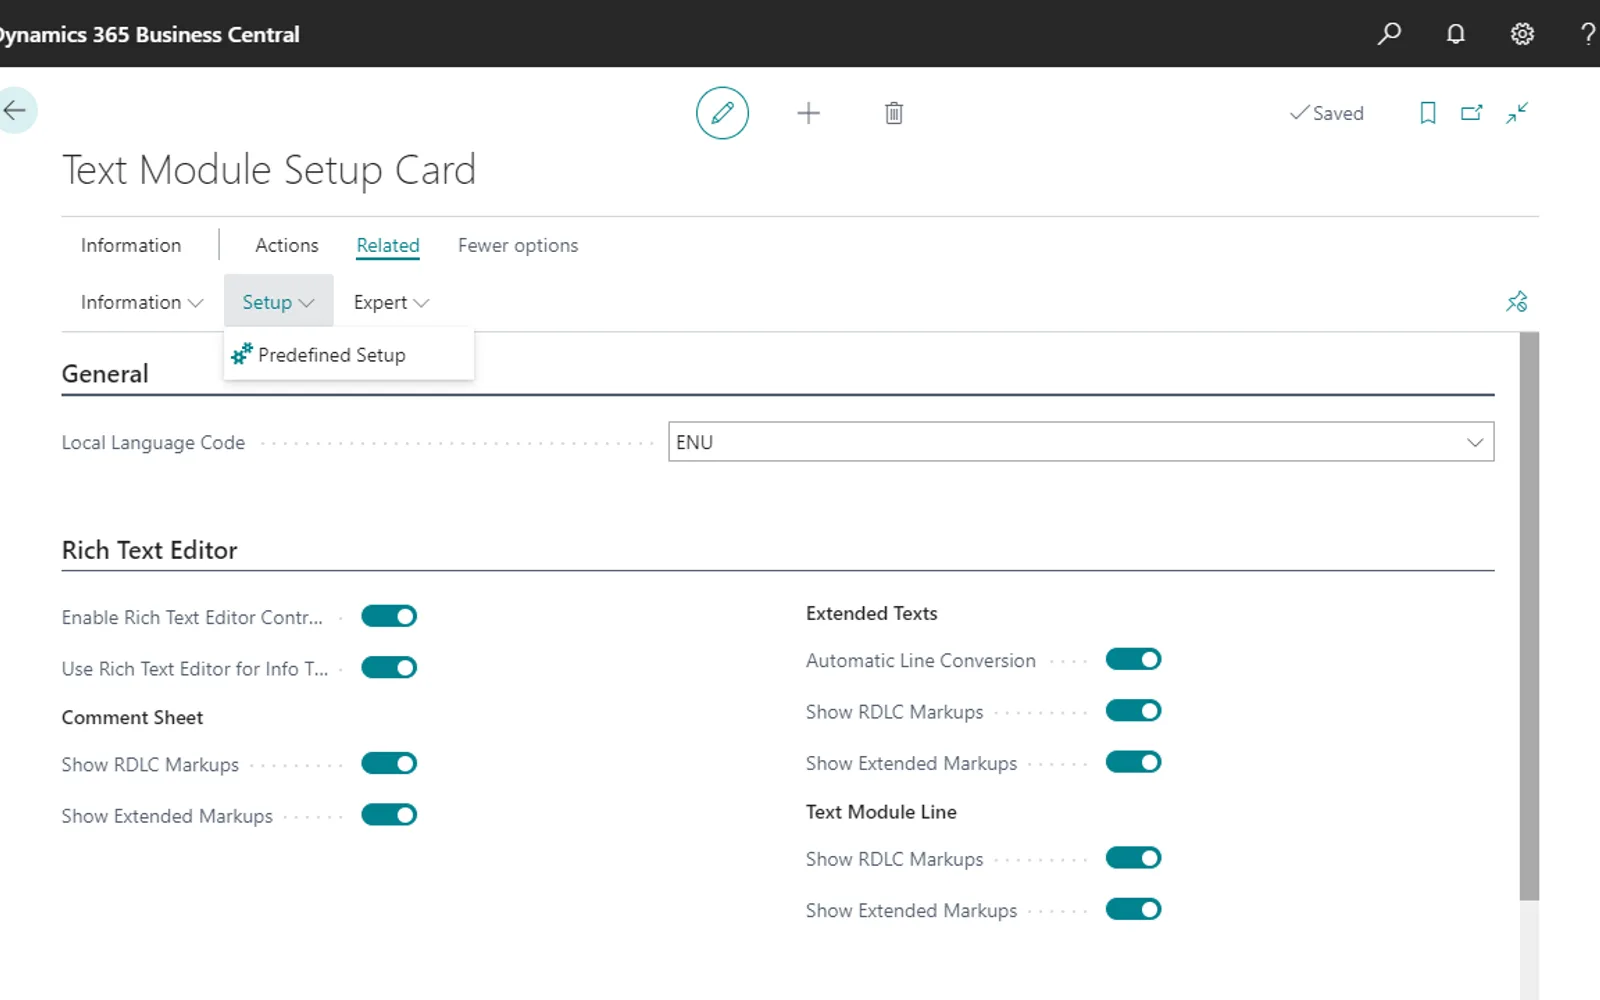
Task: Toggle Comment Sheet Show Extended Markups
Action: [x=389, y=814]
